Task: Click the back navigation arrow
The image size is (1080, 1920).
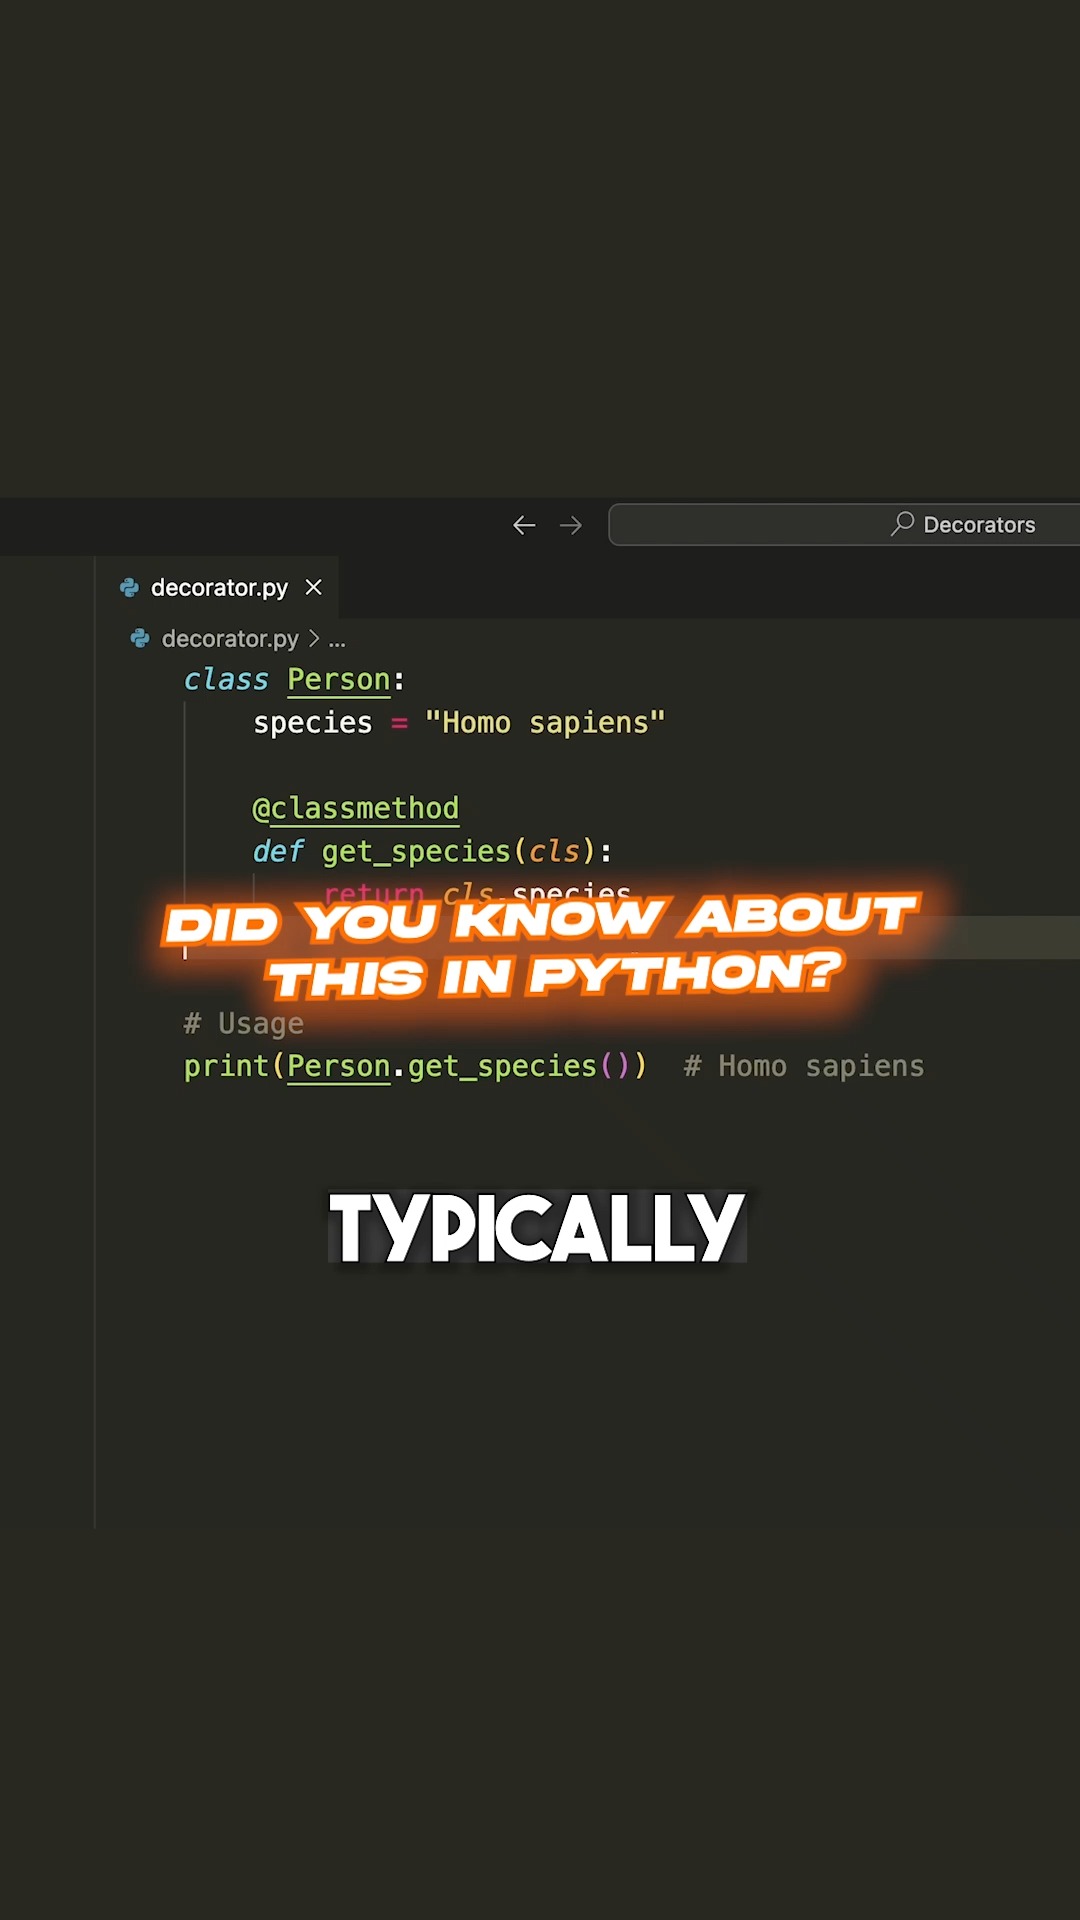Action: 524,525
